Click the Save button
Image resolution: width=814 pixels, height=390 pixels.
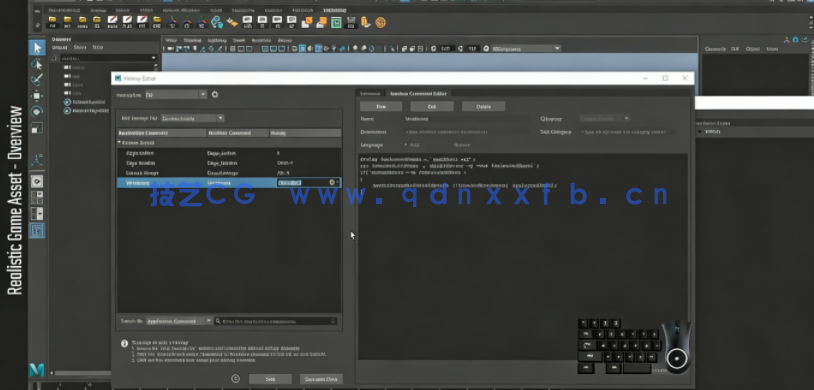pos(270,379)
